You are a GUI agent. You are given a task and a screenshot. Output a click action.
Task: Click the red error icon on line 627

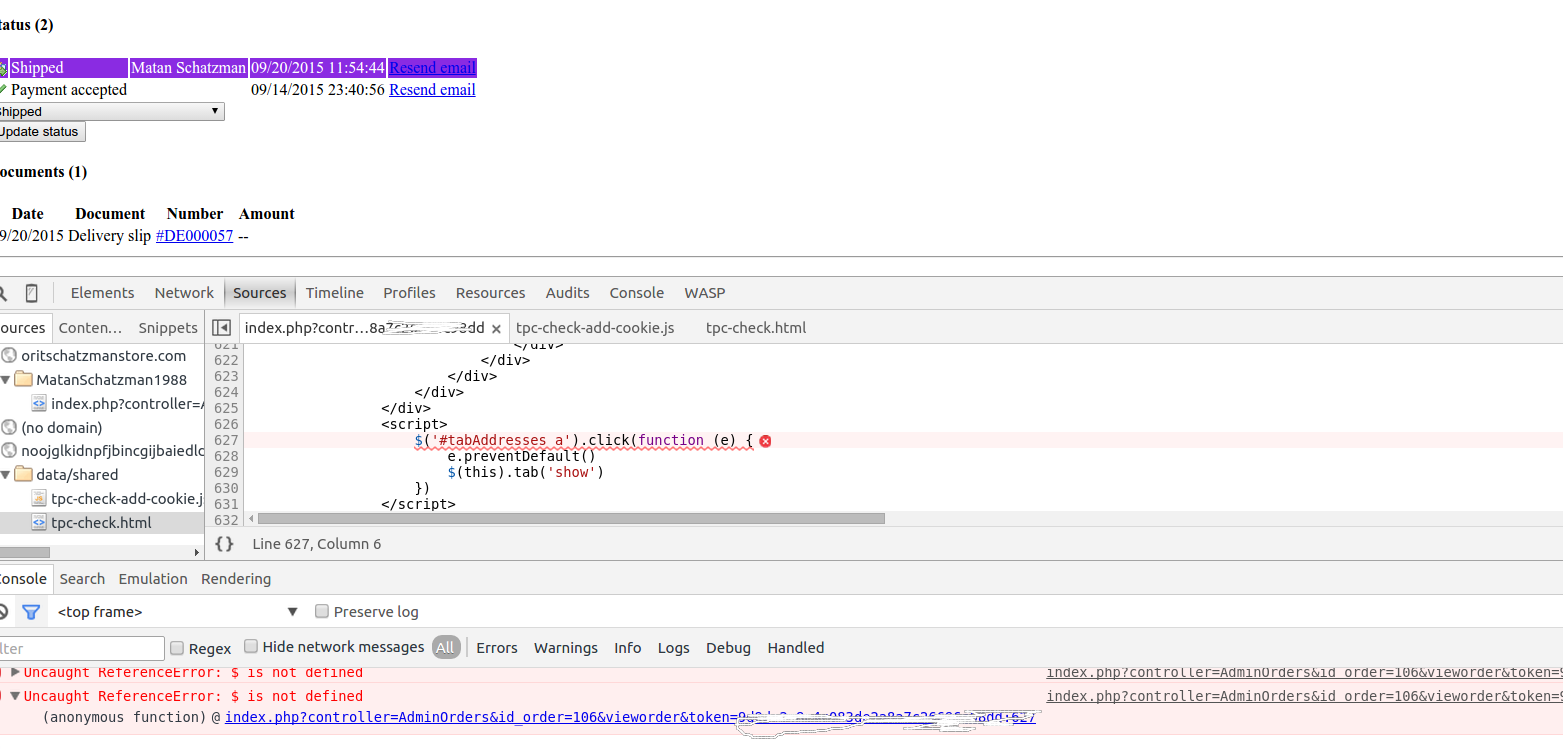pyautogui.click(x=765, y=440)
